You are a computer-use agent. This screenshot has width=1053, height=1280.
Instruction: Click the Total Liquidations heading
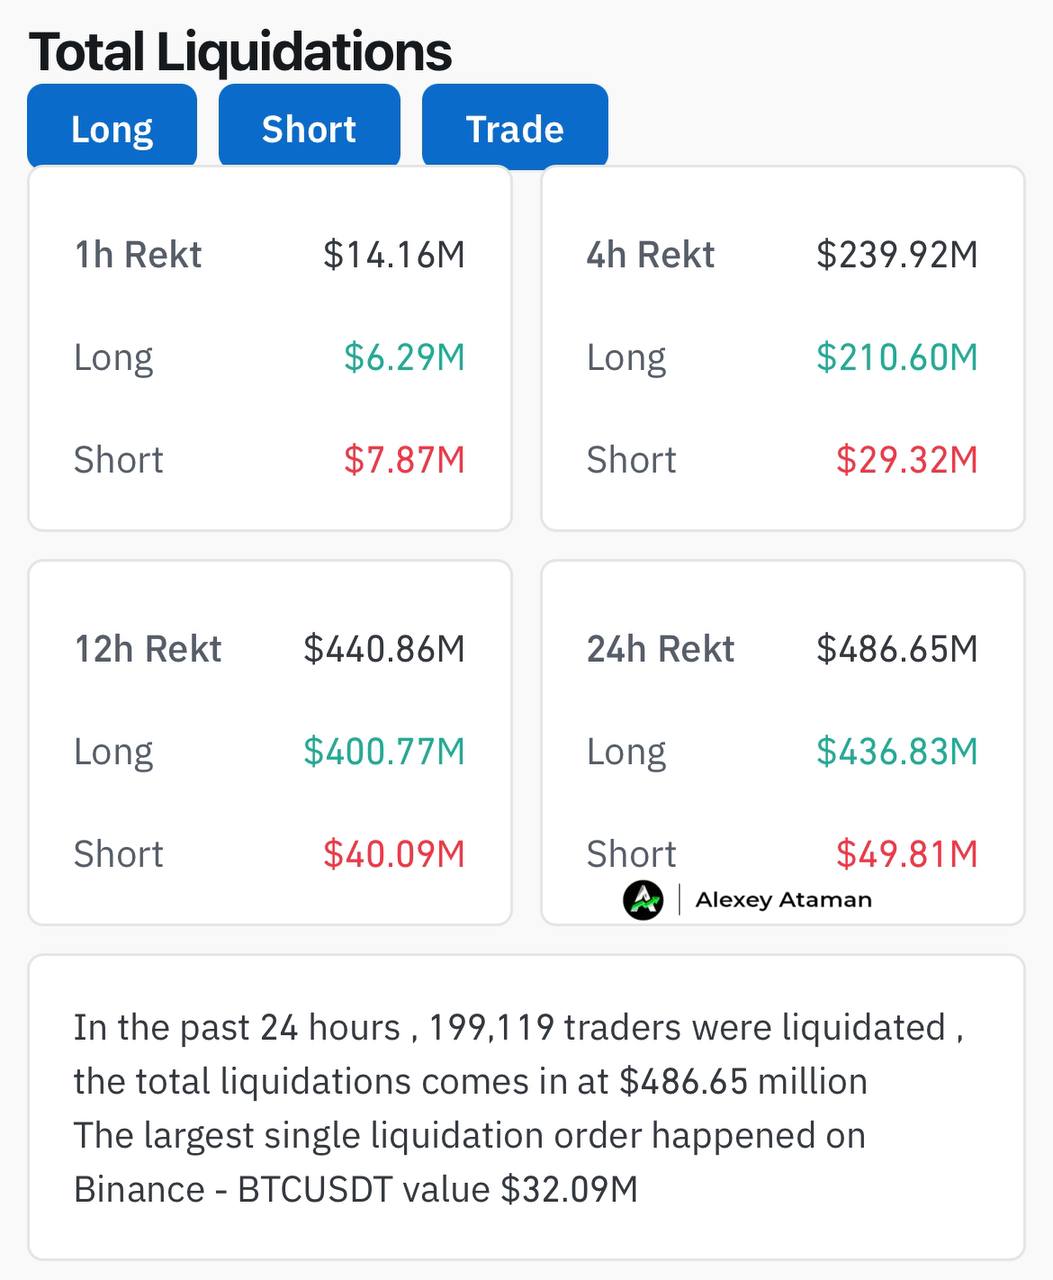[240, 52]
